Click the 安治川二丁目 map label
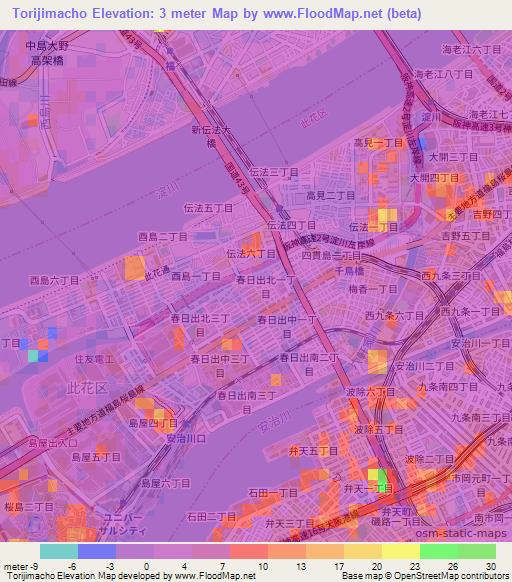The height and width of the screenshot is (582, 512). tap(424, 366)
